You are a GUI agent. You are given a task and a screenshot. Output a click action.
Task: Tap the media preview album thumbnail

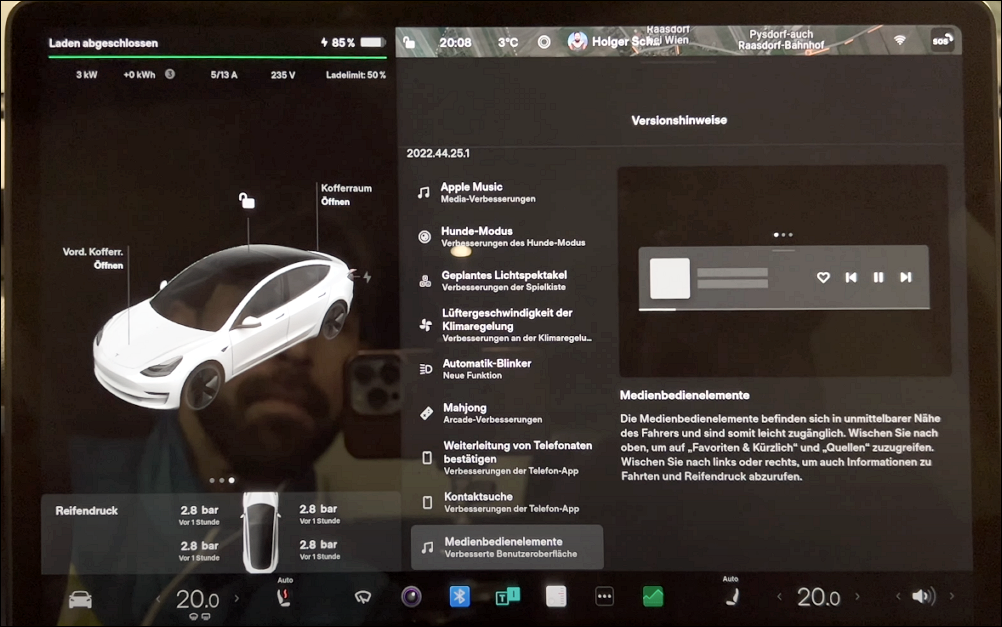[x=670, y=278]
